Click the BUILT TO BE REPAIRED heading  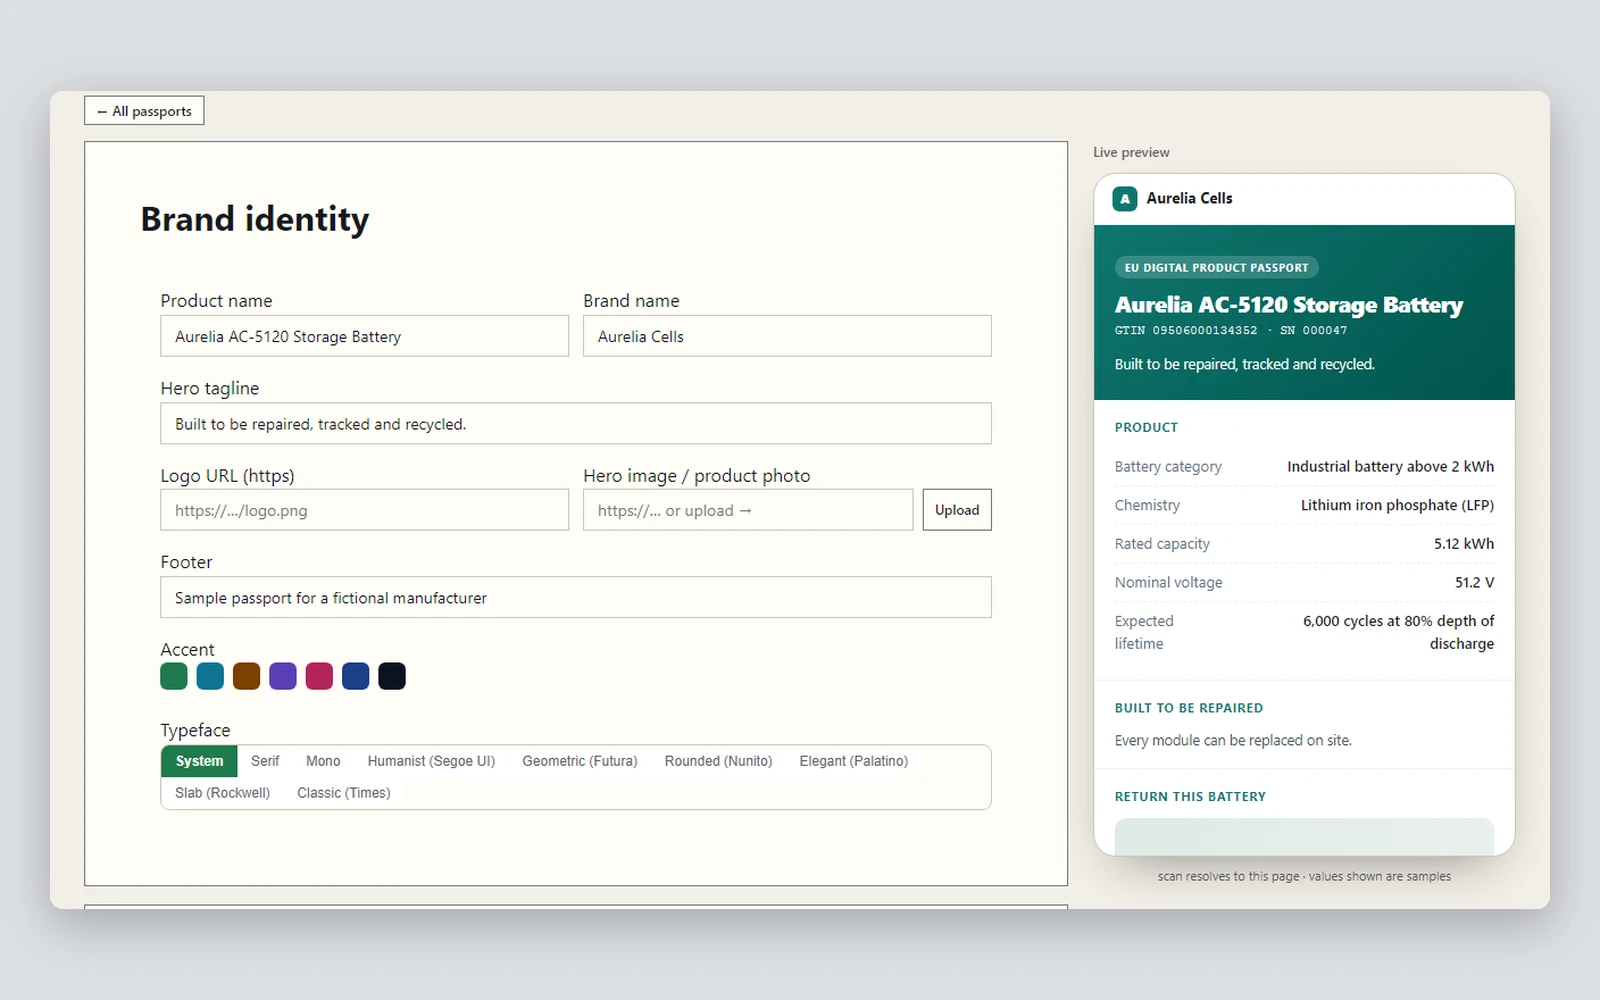(1189, 708)
